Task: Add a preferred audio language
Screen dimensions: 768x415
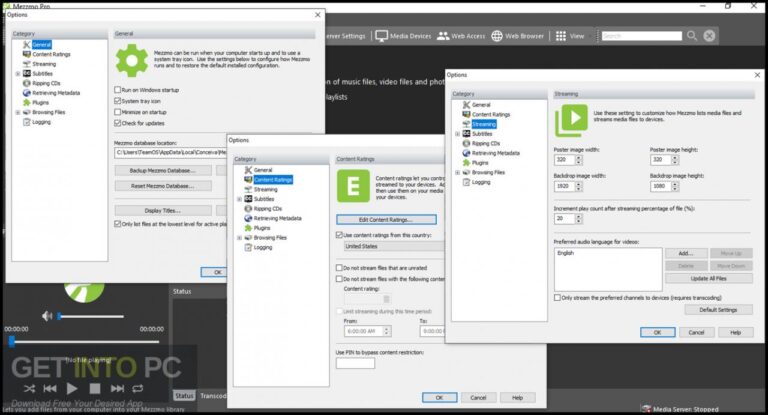Action: tap(686, 253)
